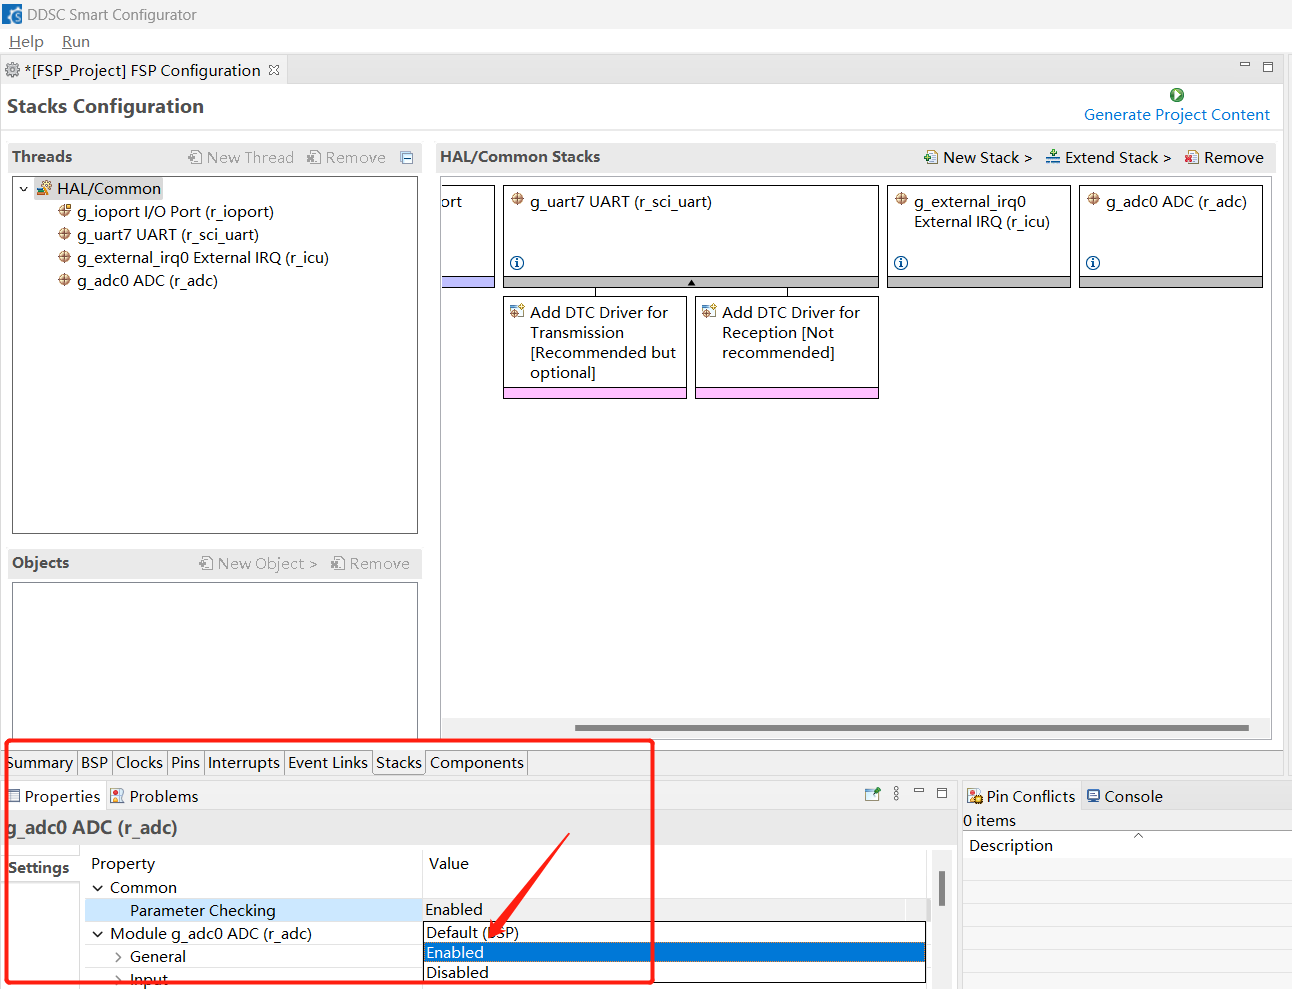Switch to the Interrupts tab
Viewport: 1292px width, 989px height.
tap(244, 762)
